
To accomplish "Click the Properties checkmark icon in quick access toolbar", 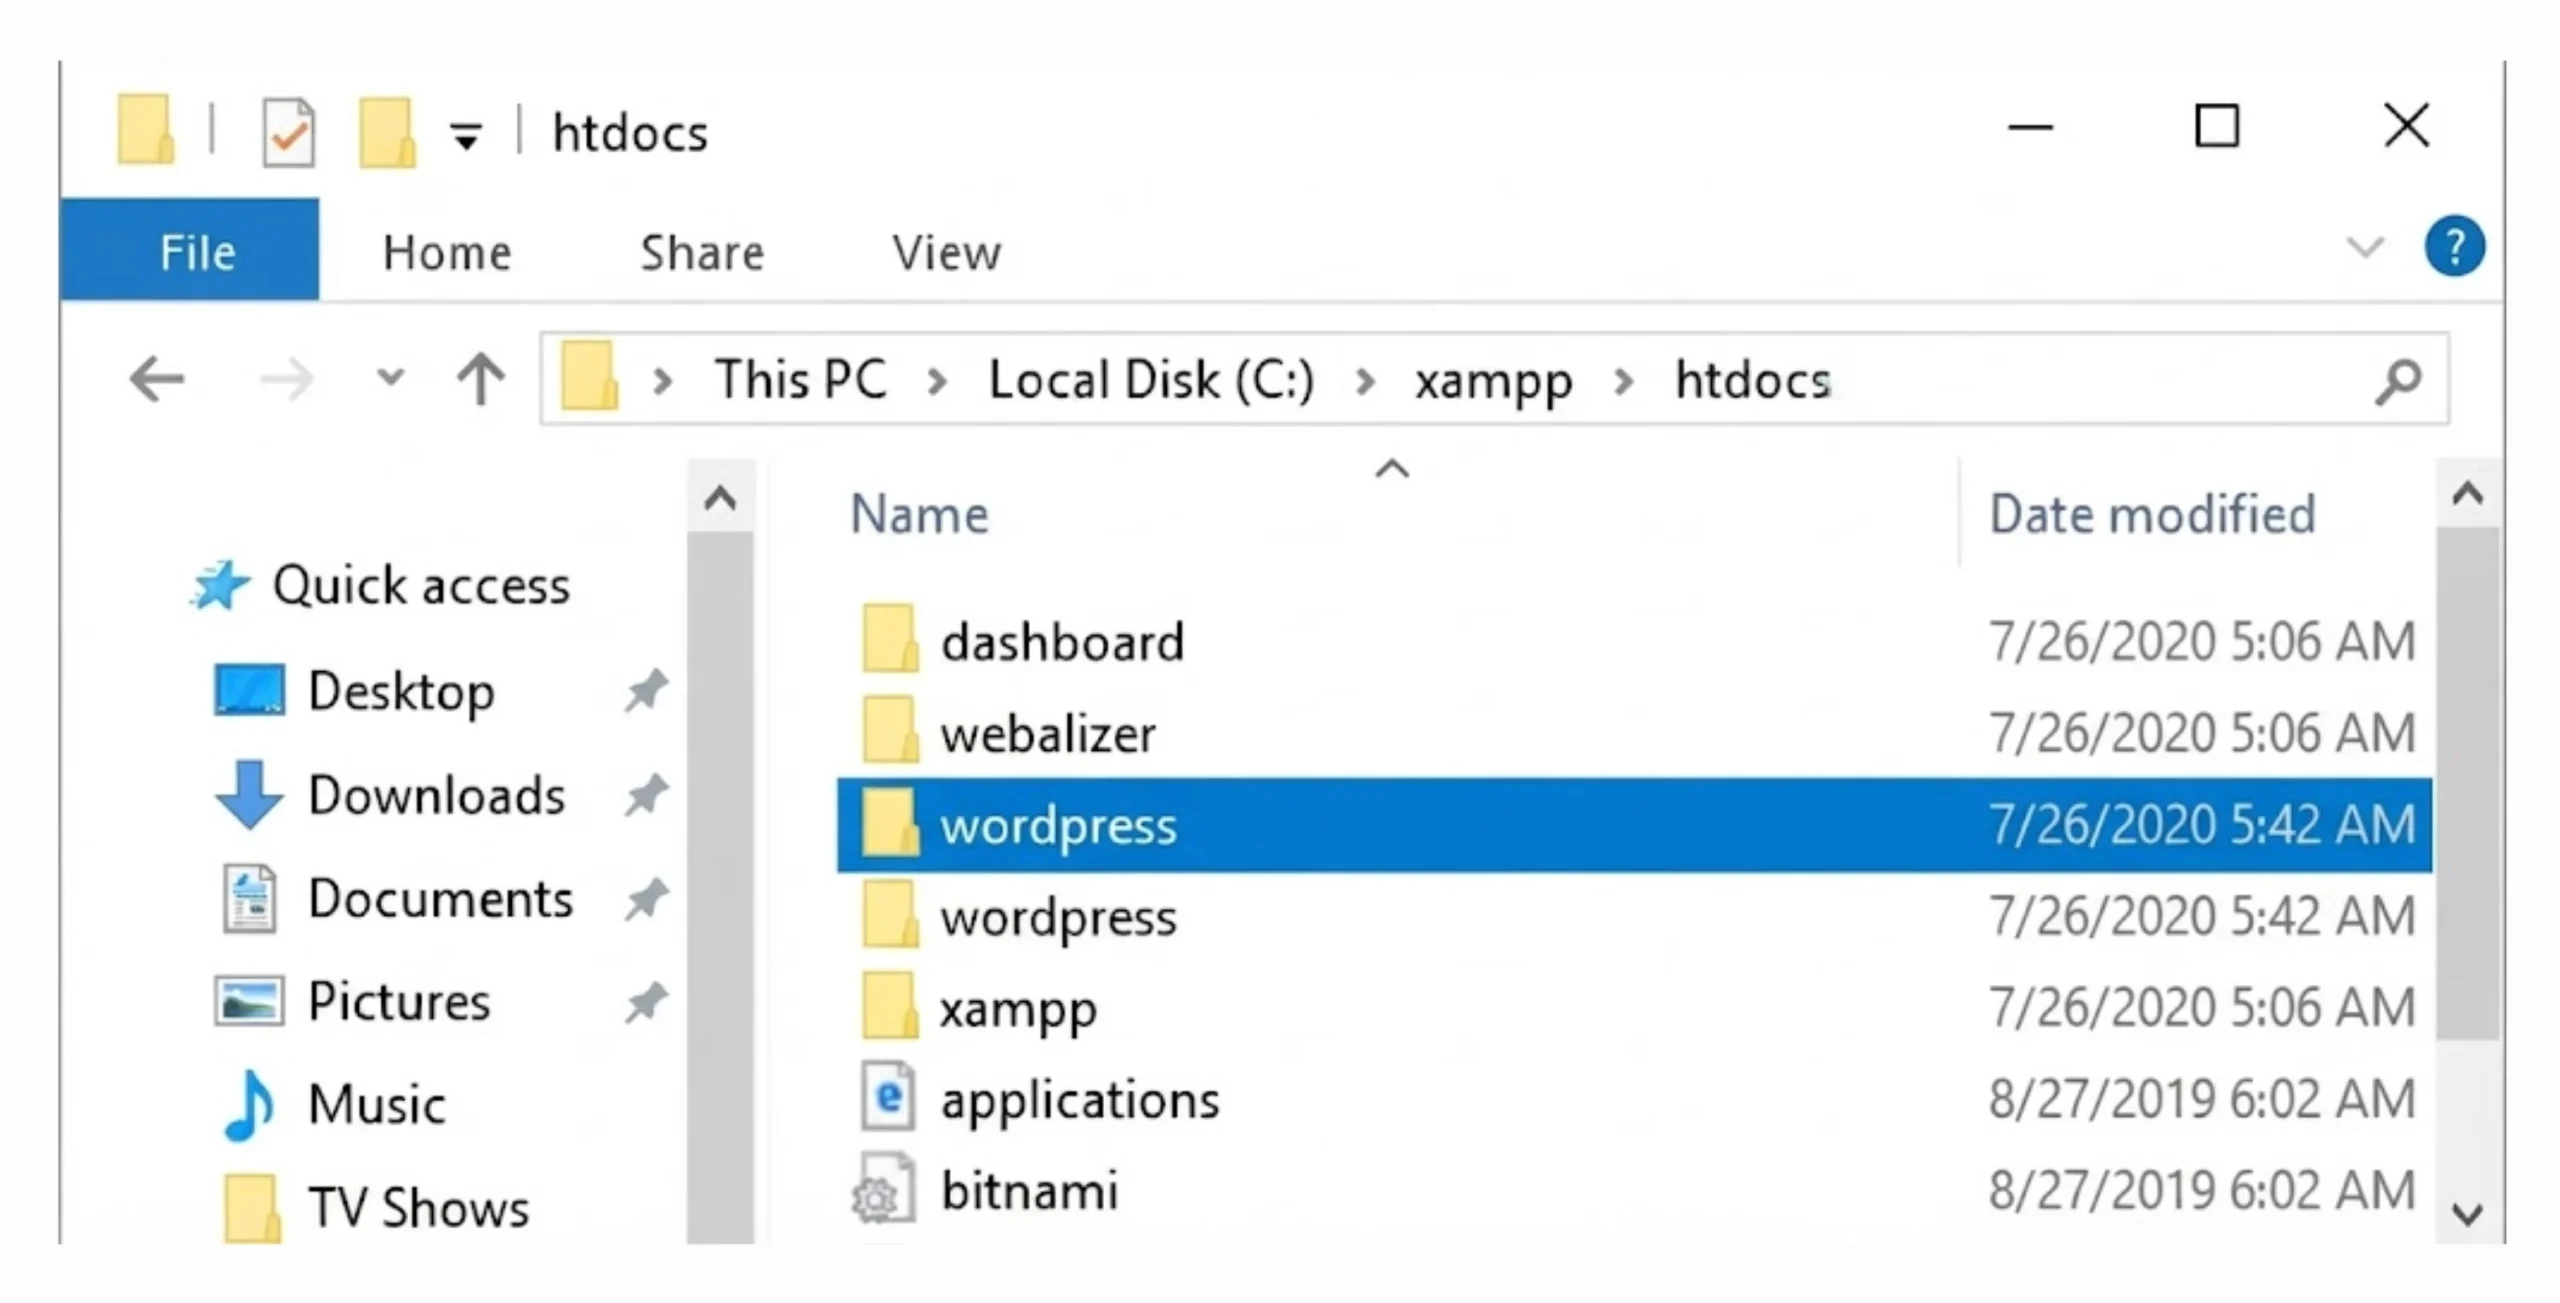I will 289,131.
